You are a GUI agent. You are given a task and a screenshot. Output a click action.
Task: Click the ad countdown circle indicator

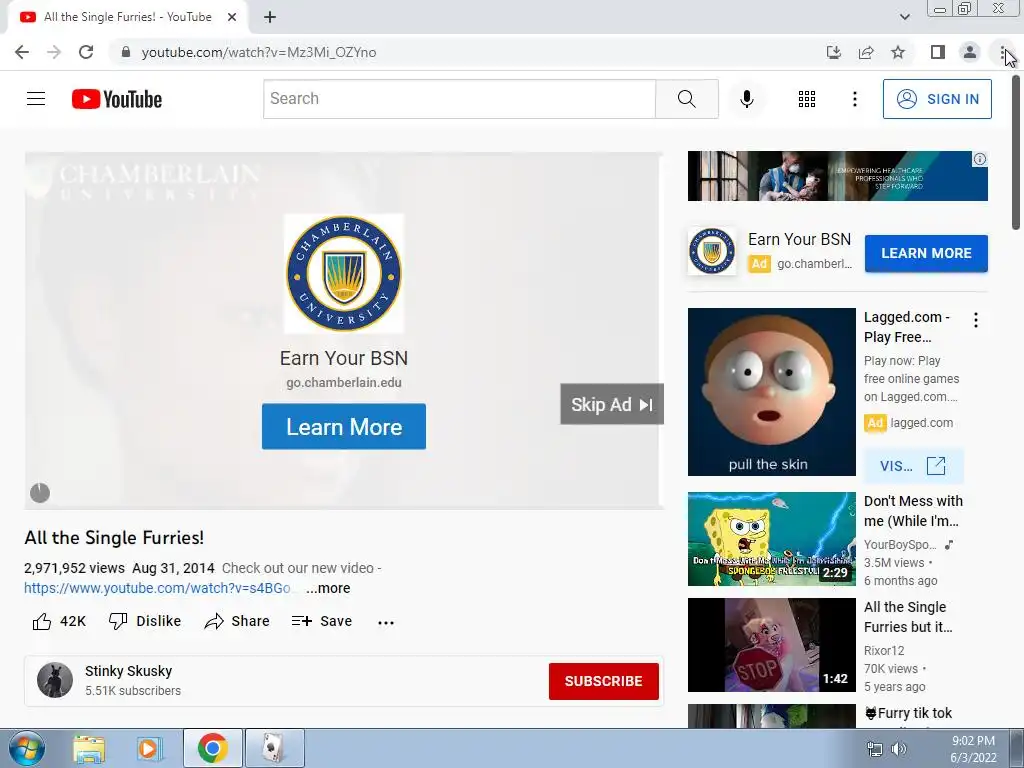point(40,493)
